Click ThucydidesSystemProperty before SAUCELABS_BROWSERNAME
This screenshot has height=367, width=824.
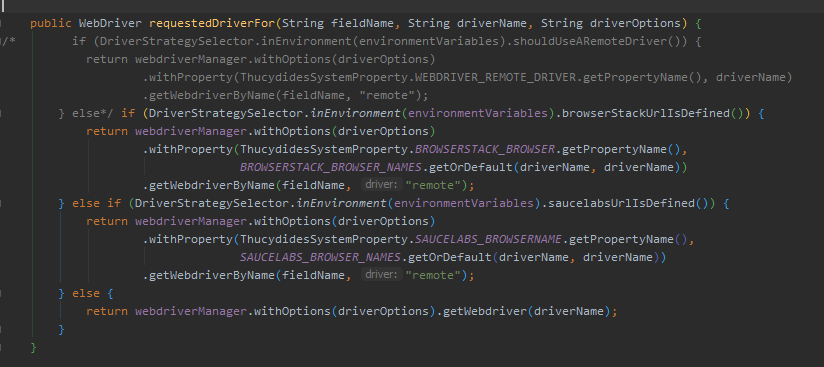pyautogui.click(x=323, y=239)
